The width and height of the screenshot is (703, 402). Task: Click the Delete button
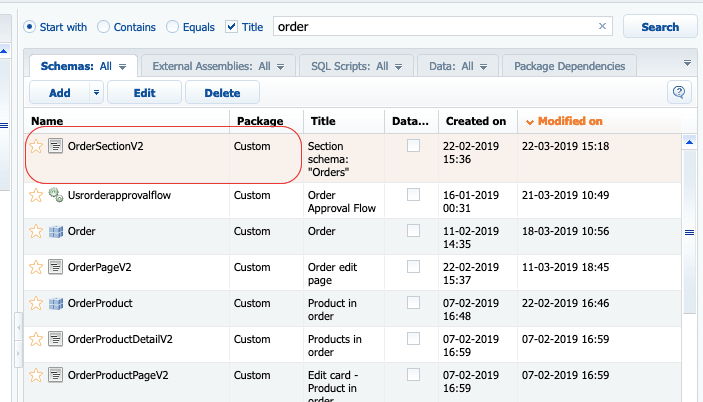221,93
